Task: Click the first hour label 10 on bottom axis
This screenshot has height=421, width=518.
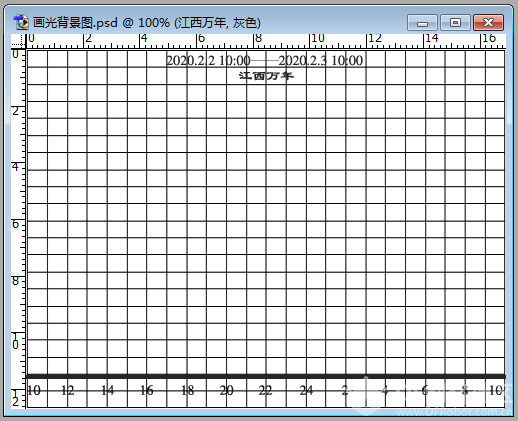Action: pos(34,390)
